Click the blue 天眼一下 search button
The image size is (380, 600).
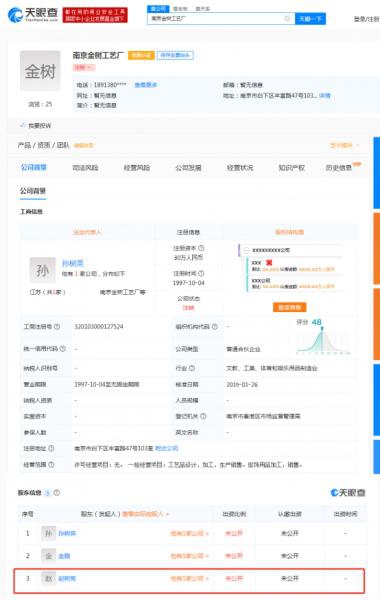point(310,18)
